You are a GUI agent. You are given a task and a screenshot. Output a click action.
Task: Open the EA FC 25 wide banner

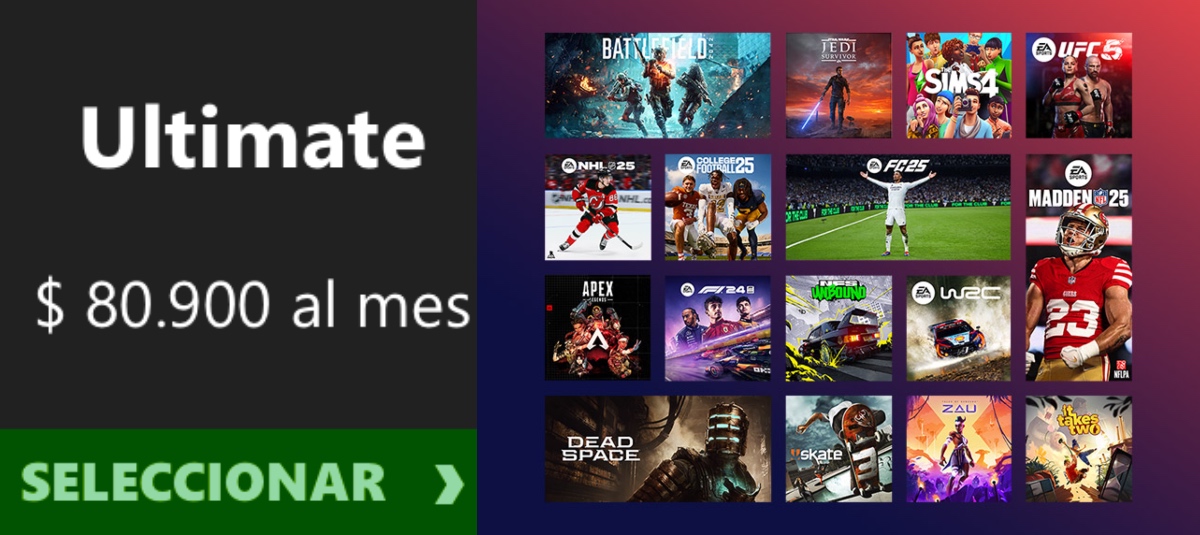pyautogui.click(x=898, y=207)
